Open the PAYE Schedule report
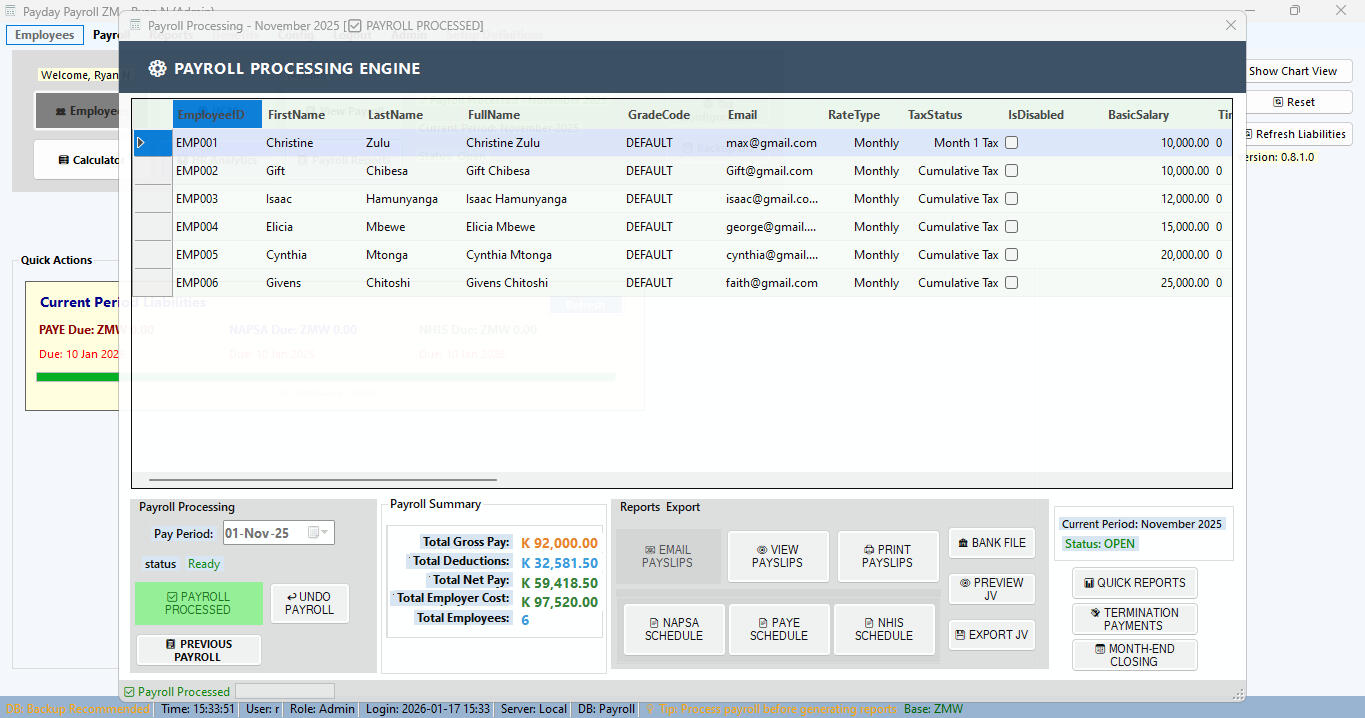 [779, 629]
